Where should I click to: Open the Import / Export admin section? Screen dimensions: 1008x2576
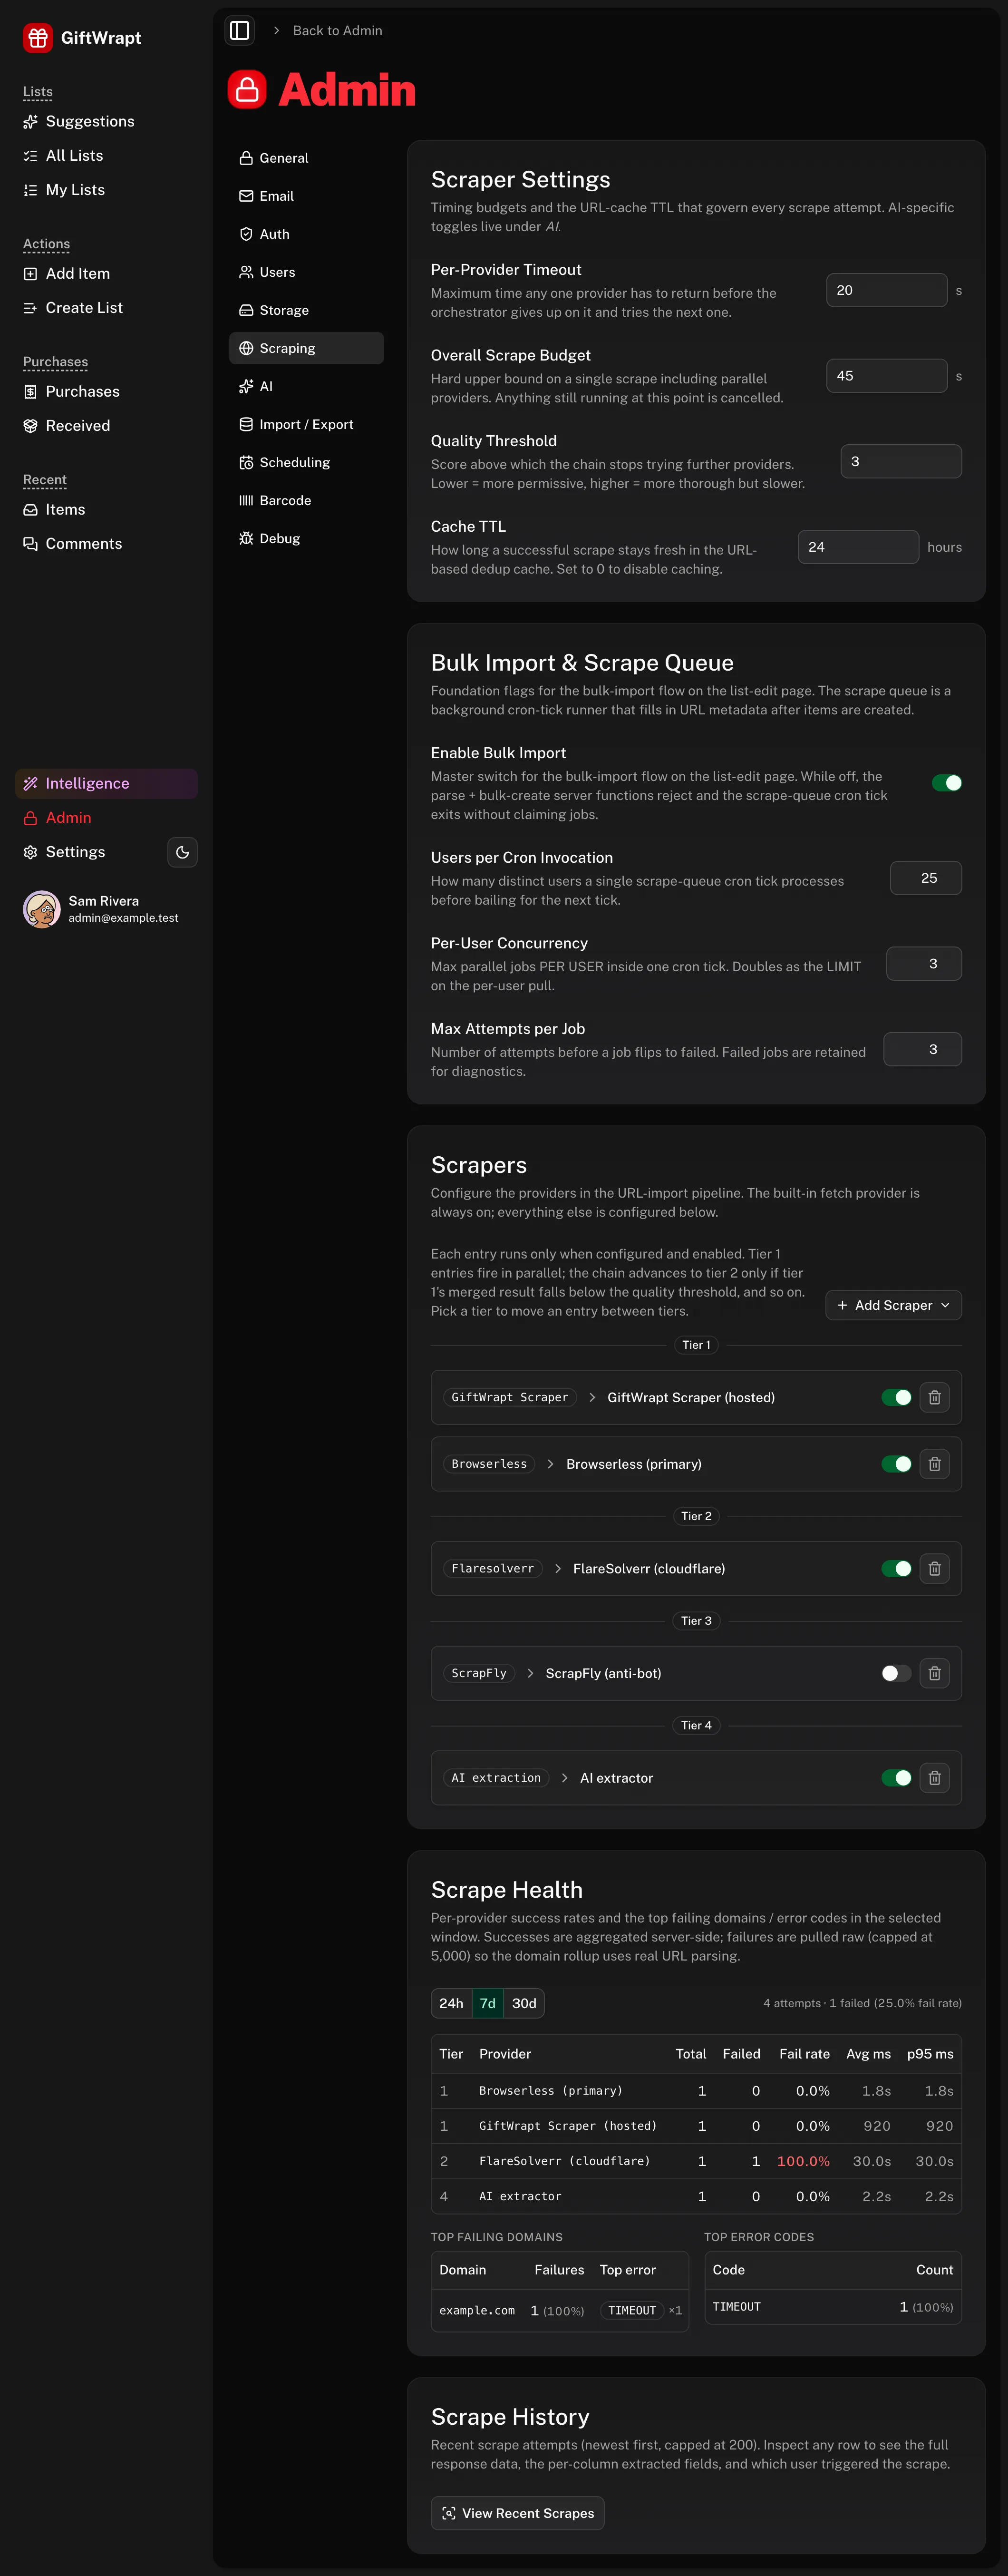point(306,424)
